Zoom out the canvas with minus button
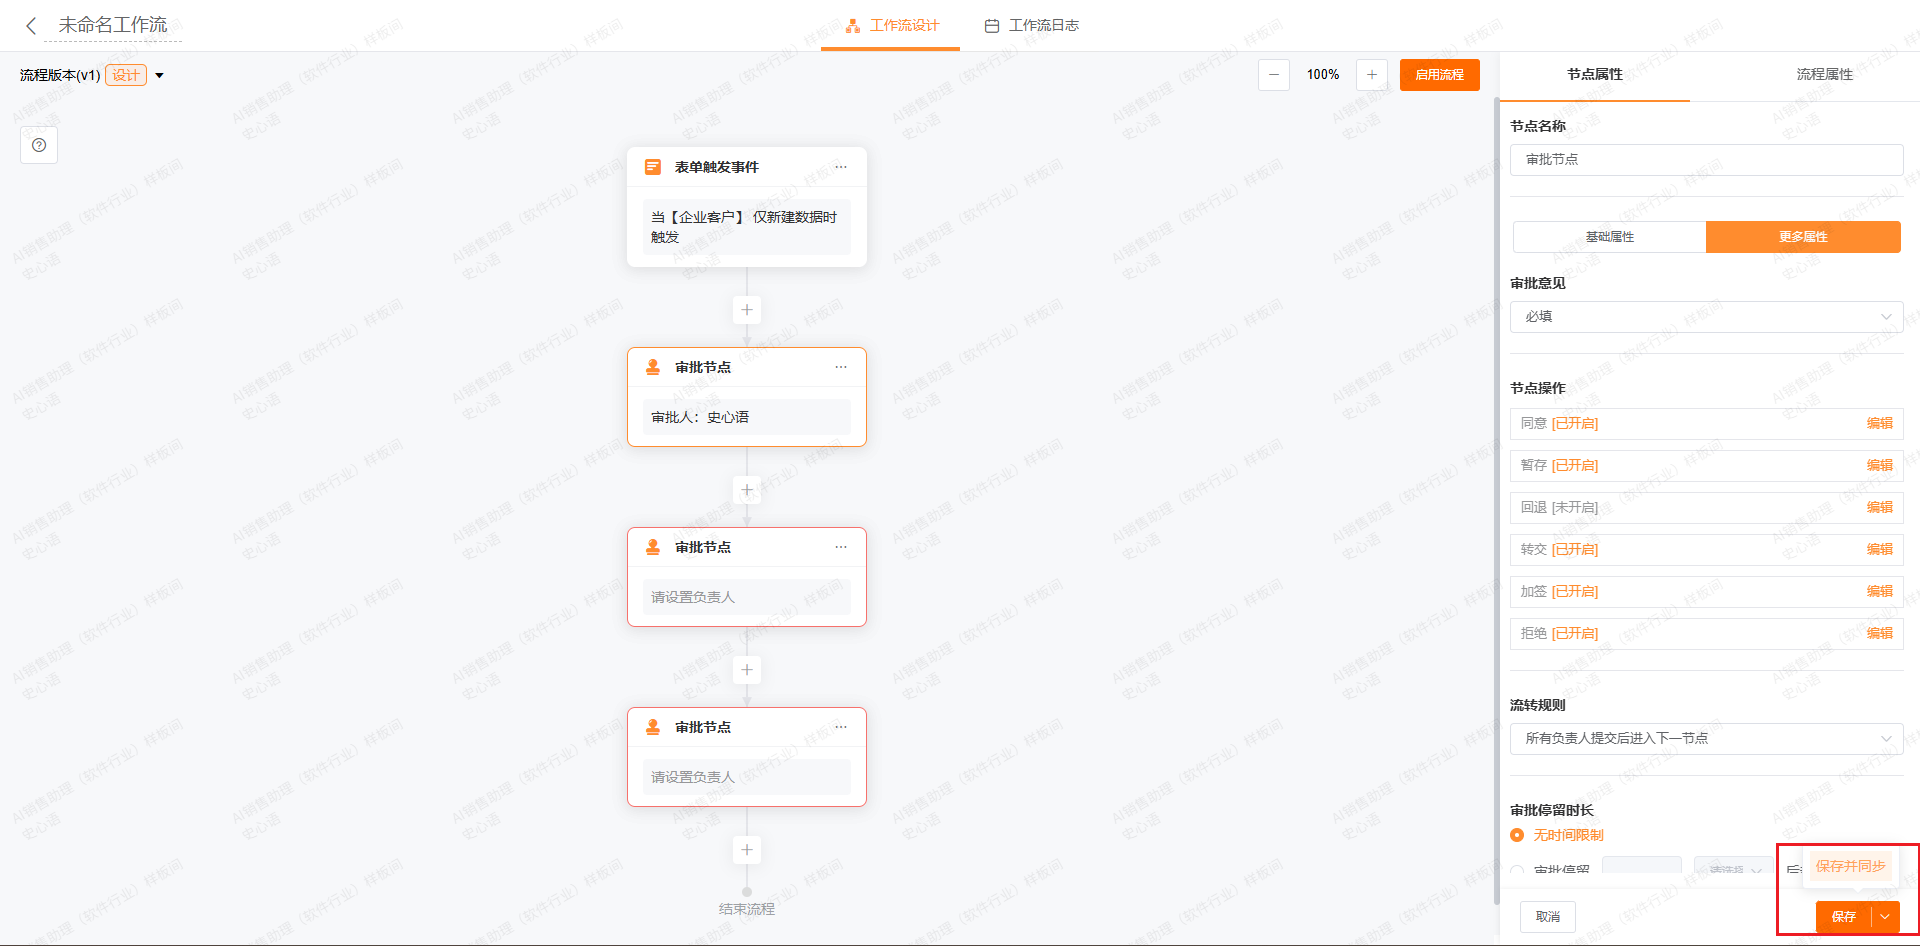 pyautogui.click(x=1273, y=75)
